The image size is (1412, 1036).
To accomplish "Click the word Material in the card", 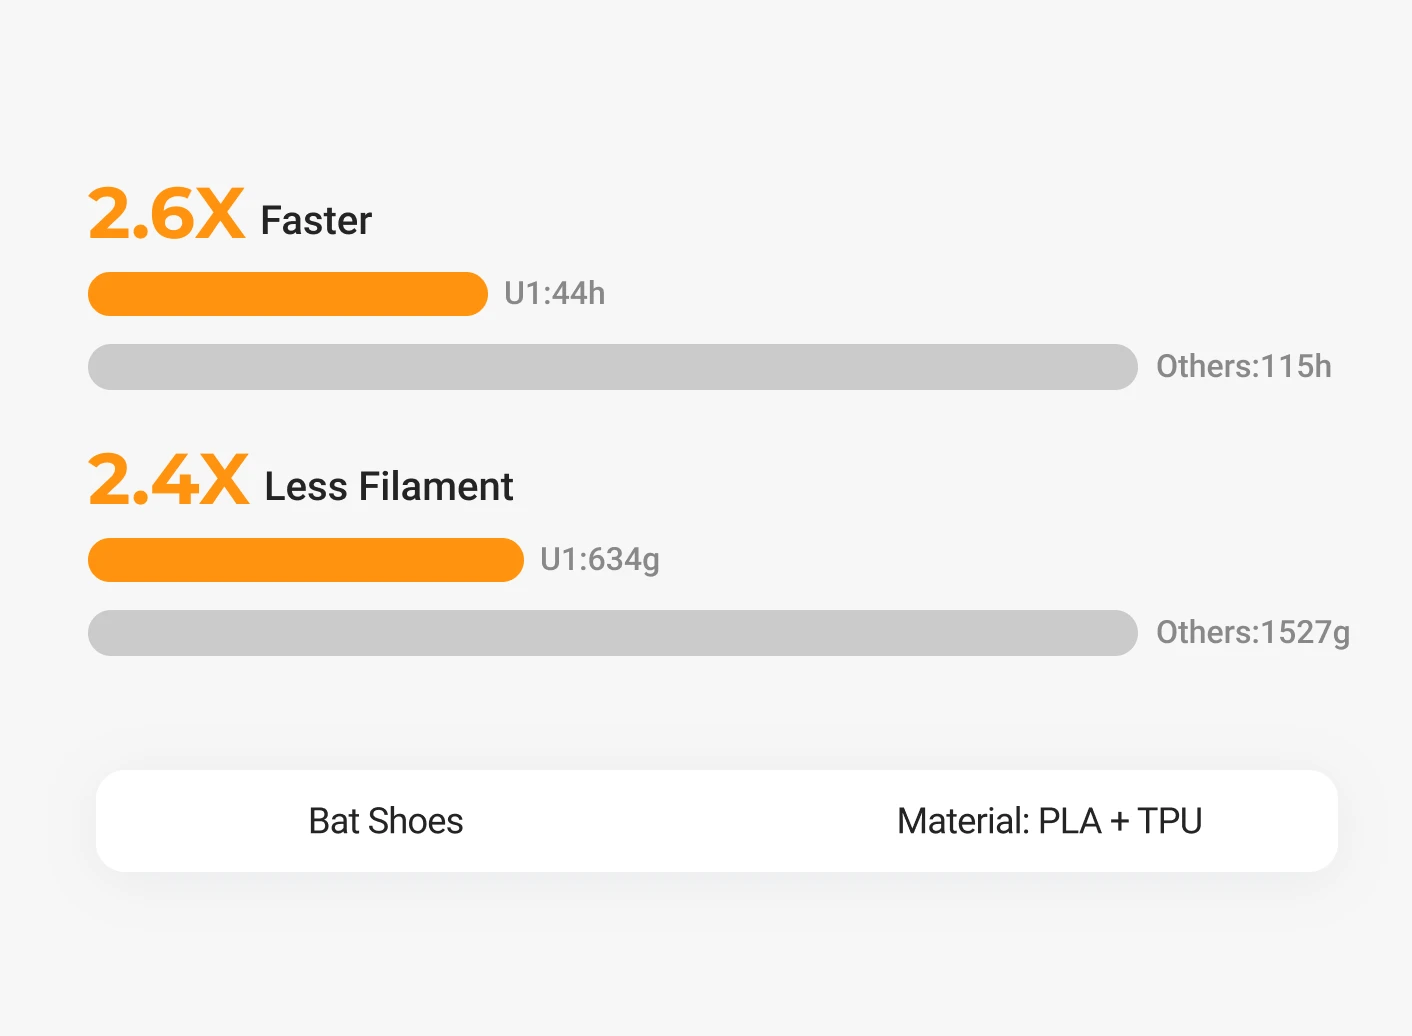I will [960, 821].
